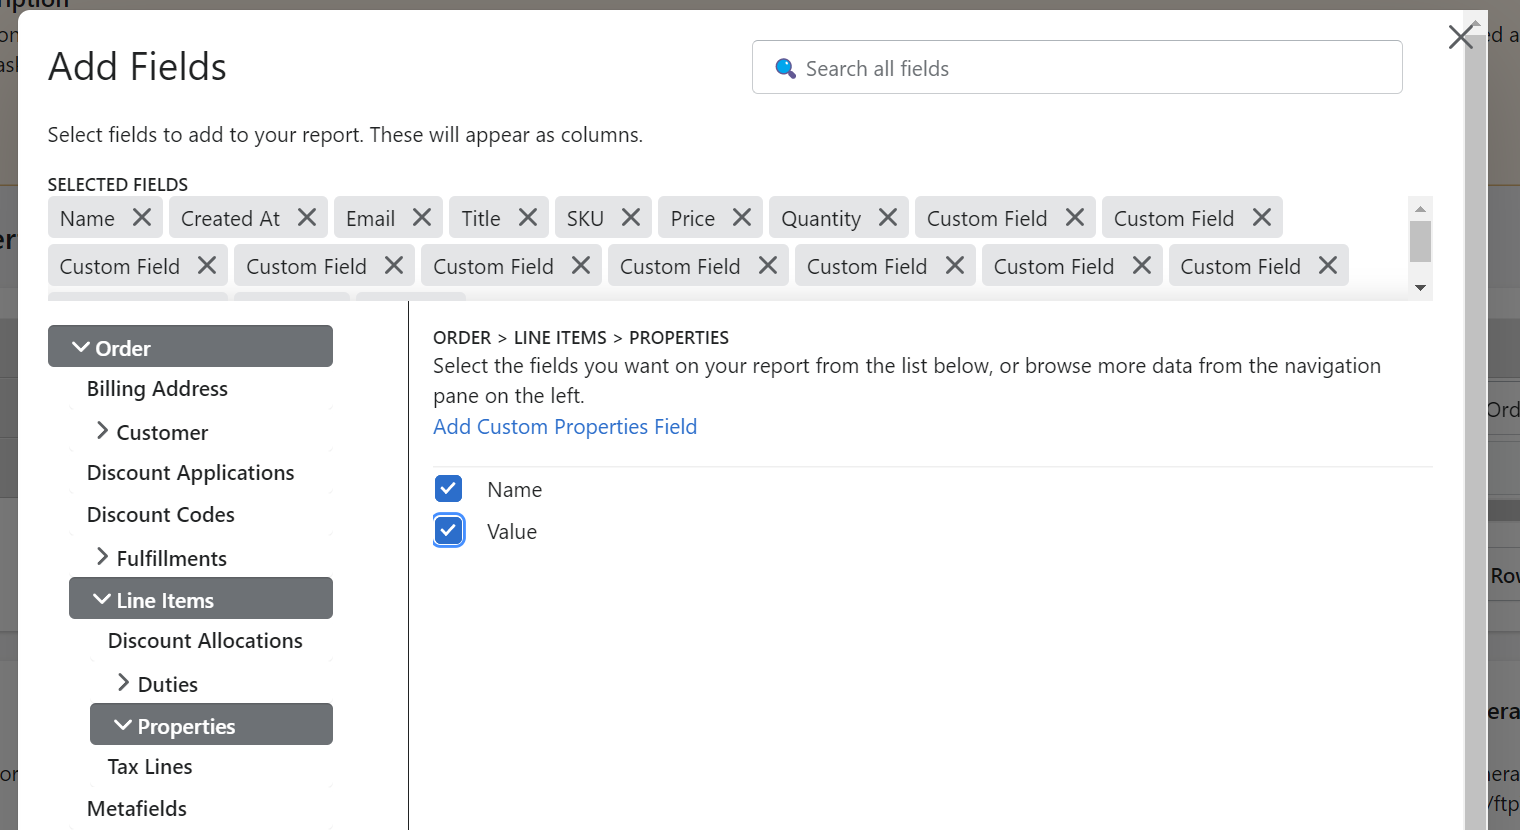Close the Add Fields dialog
Image resolution: width=1520 pixels, height=830 pixels.
1461,37
